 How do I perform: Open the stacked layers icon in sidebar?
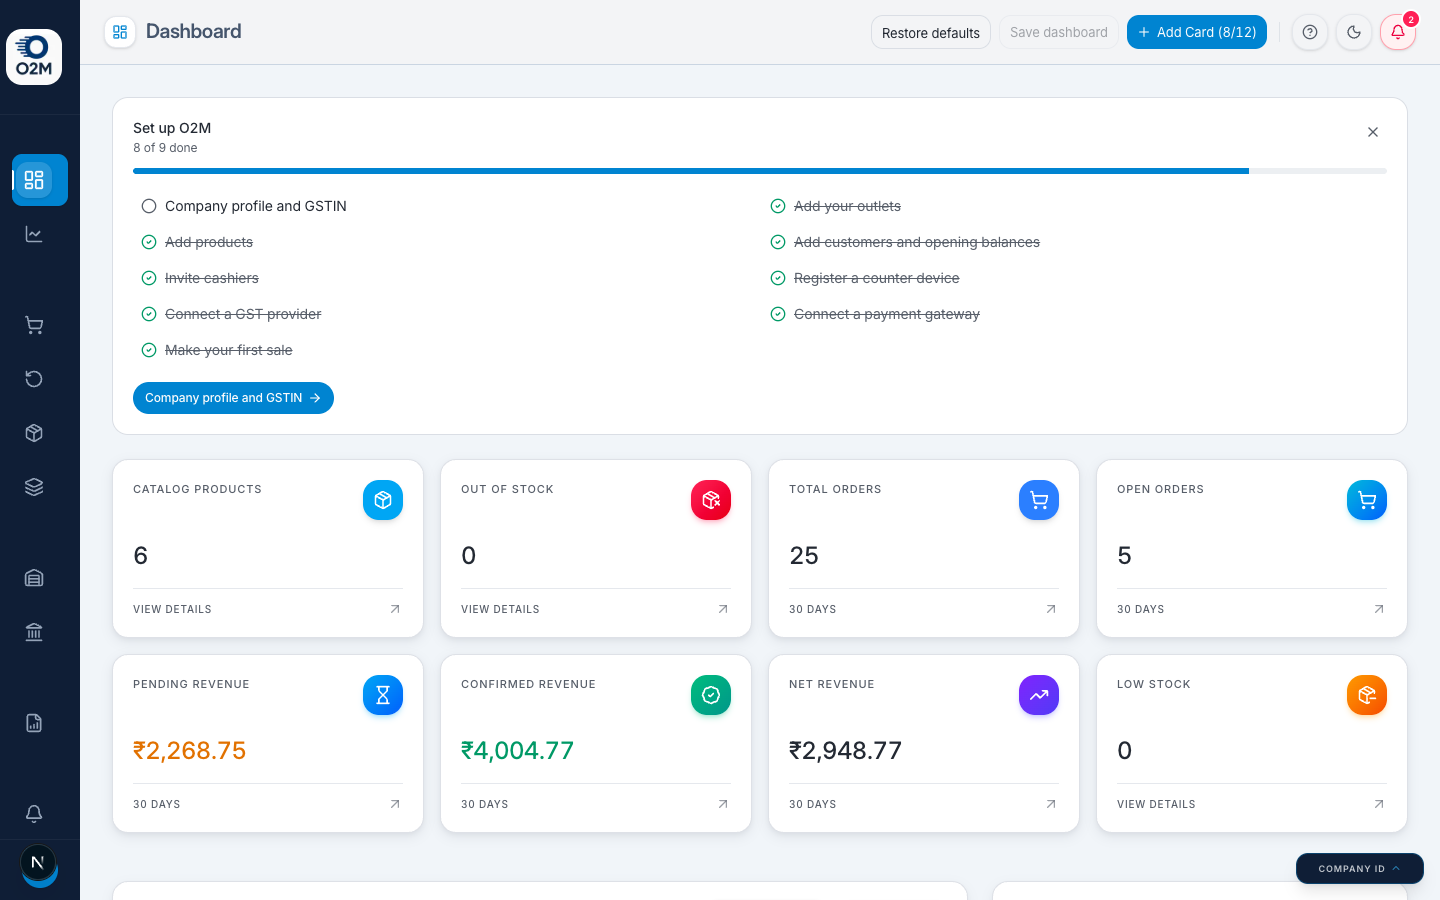click(x=34, y=487)
